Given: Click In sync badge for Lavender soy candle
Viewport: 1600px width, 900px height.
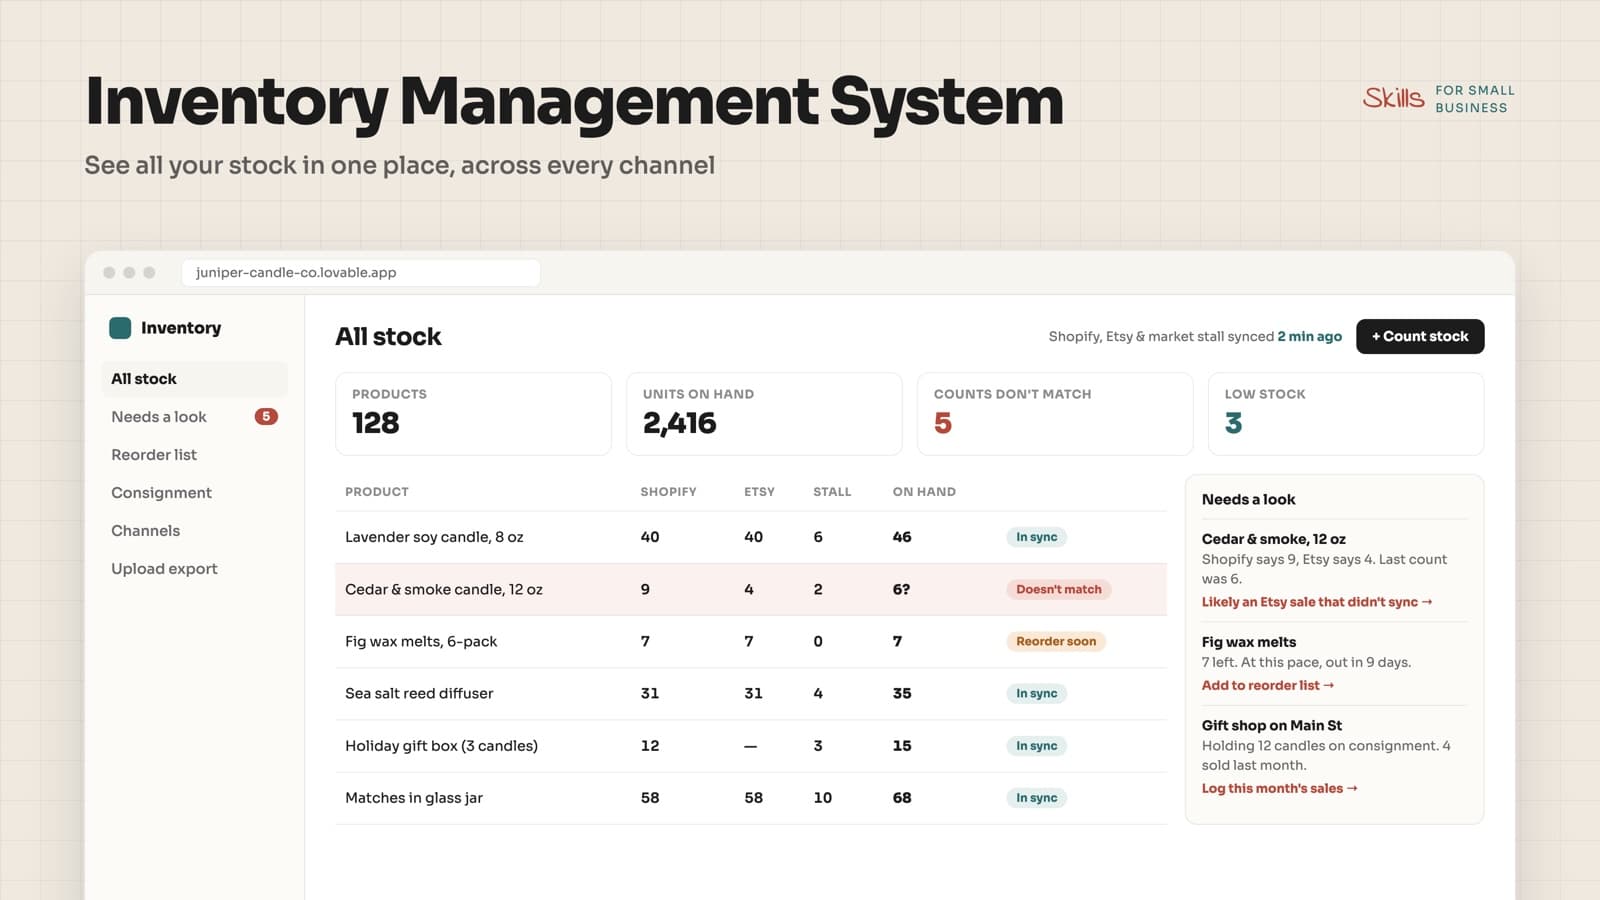Looking at the screenshot, I should 1037,537.
